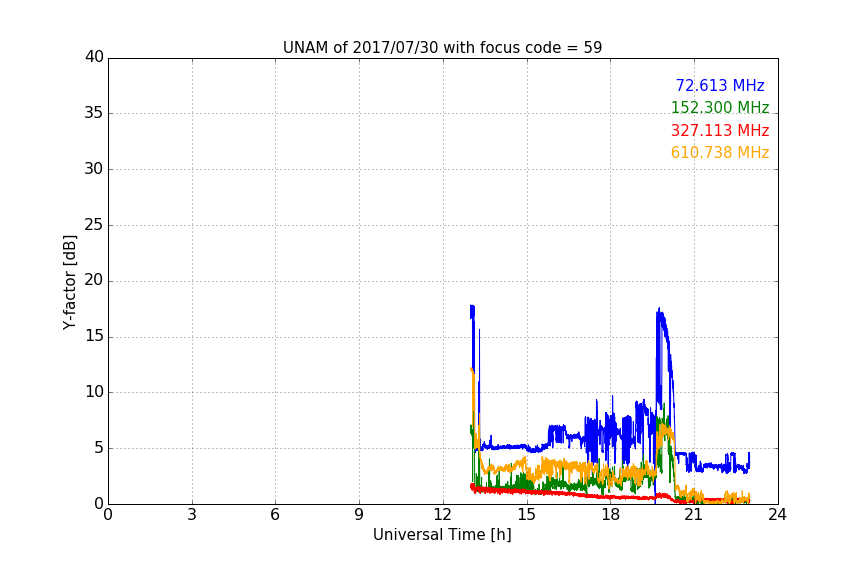864x576 pixels.
Task: Click the x-axis tick label '21'
Action: tap(694, 515)
